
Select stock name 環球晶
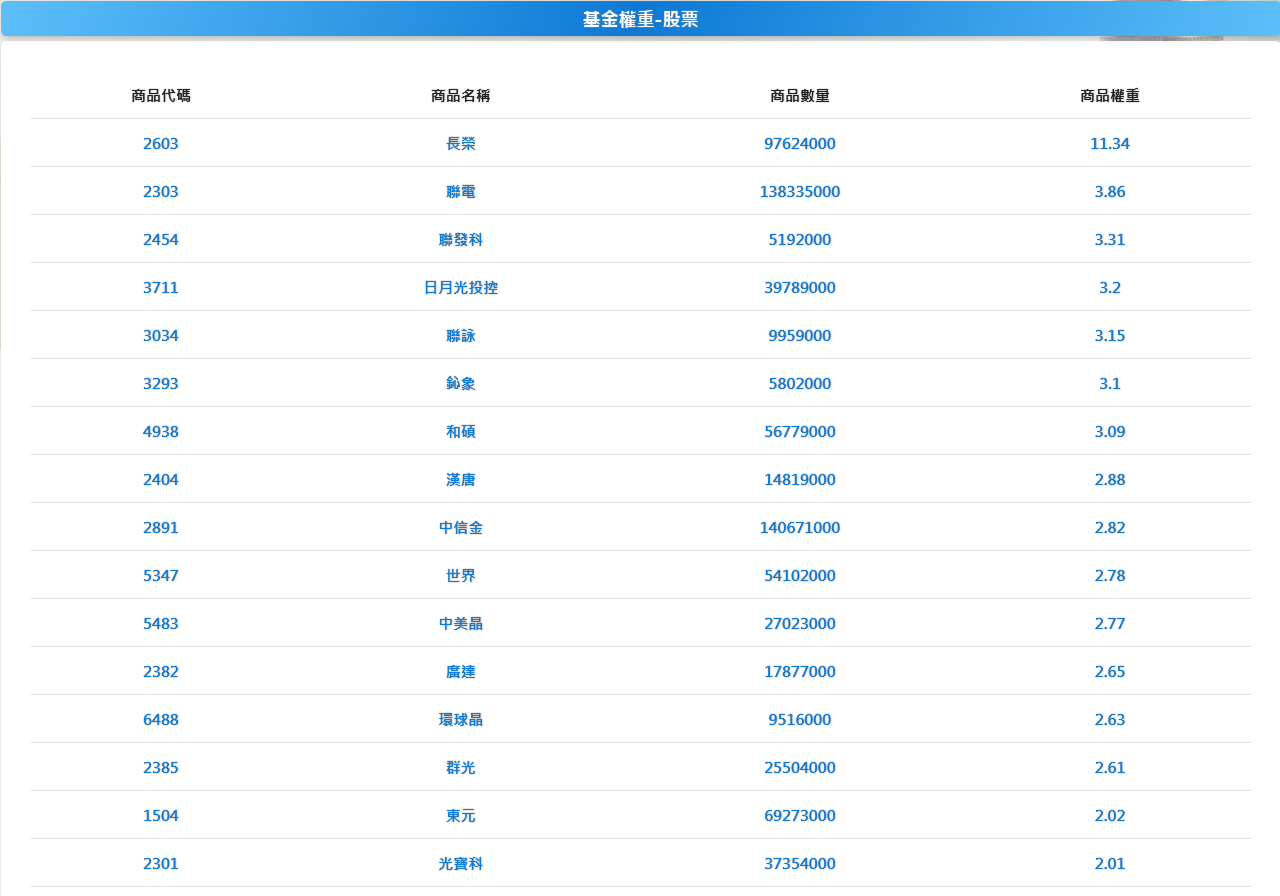click(x=461, y=720)
